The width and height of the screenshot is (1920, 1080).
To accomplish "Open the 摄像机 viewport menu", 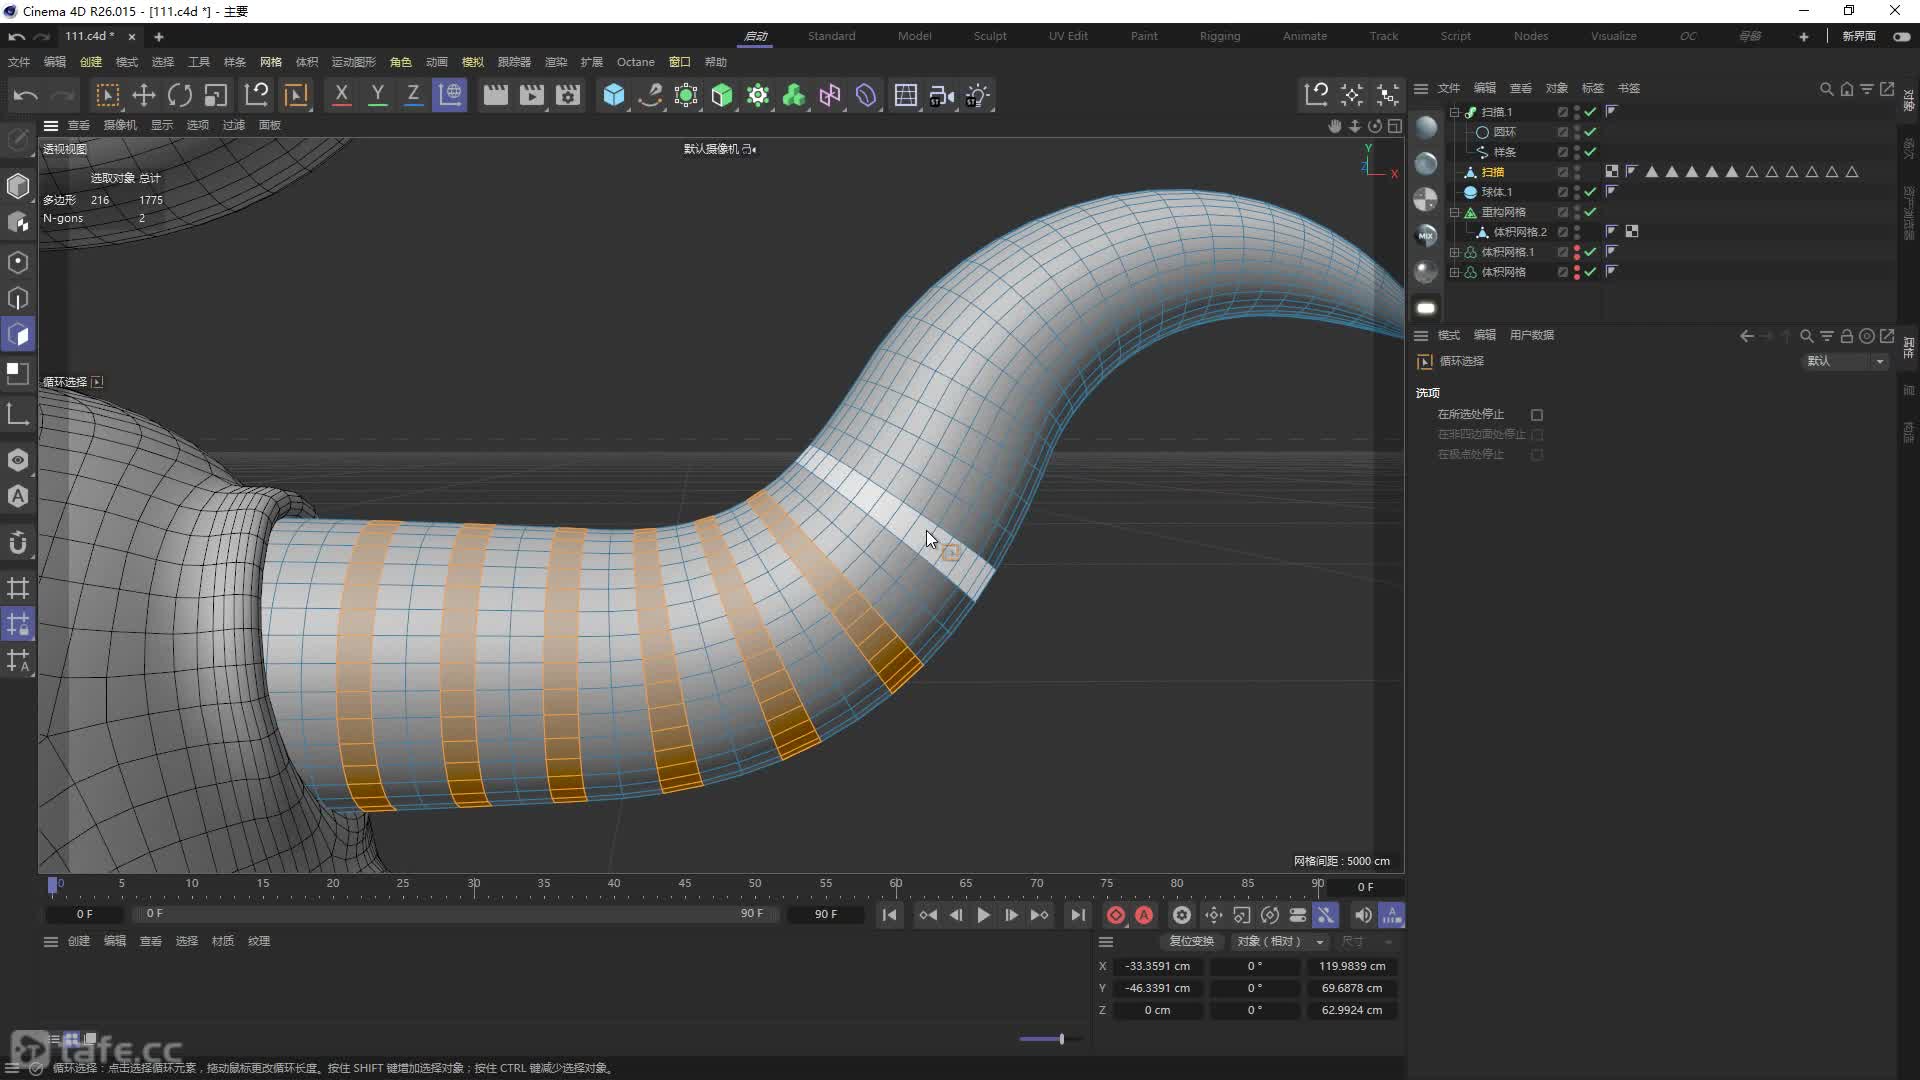I will [x=119, y=125].
